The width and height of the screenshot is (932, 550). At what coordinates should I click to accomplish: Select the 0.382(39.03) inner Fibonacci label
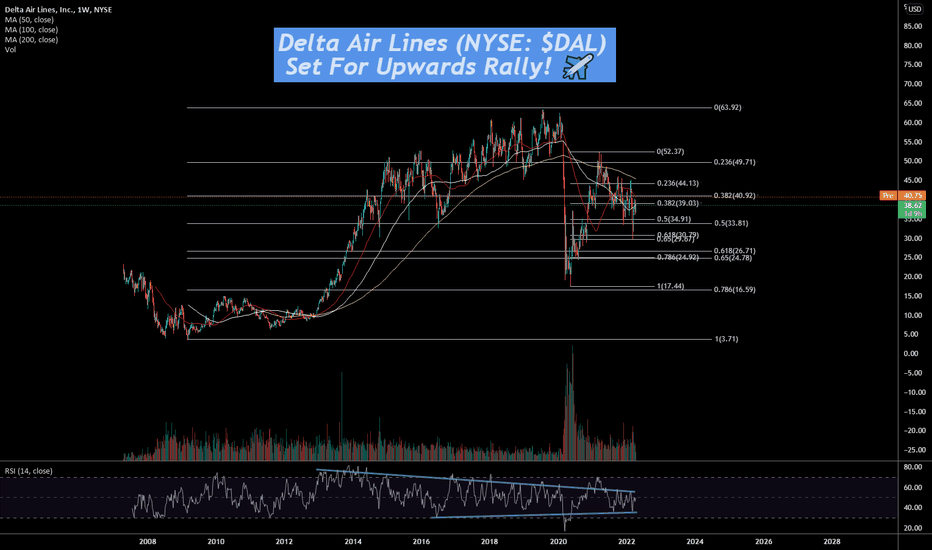coord(678,203)
